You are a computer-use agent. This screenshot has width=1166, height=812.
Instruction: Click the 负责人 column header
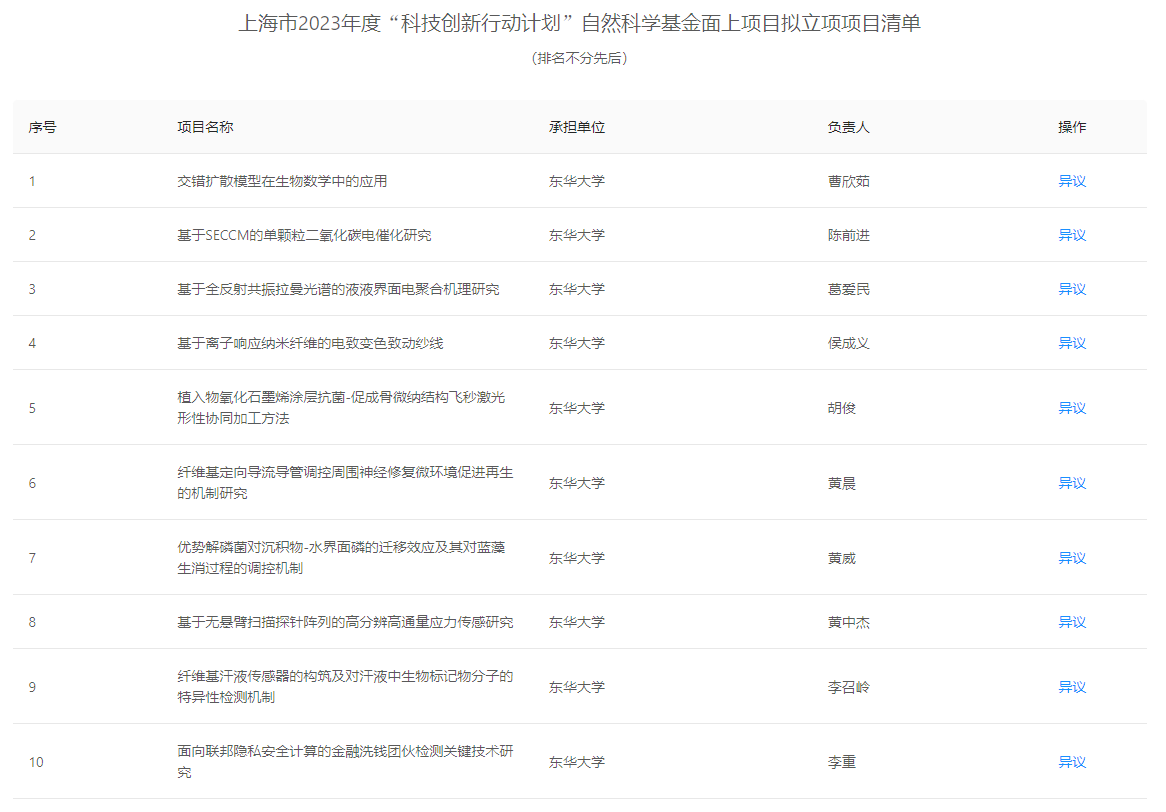[x=848, y=127]
